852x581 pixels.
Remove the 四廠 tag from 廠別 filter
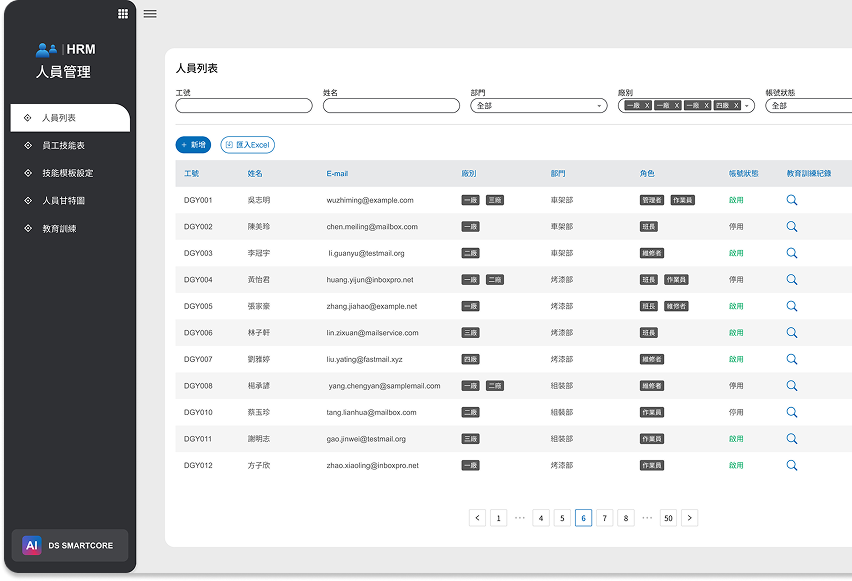(x=736, y=105)
